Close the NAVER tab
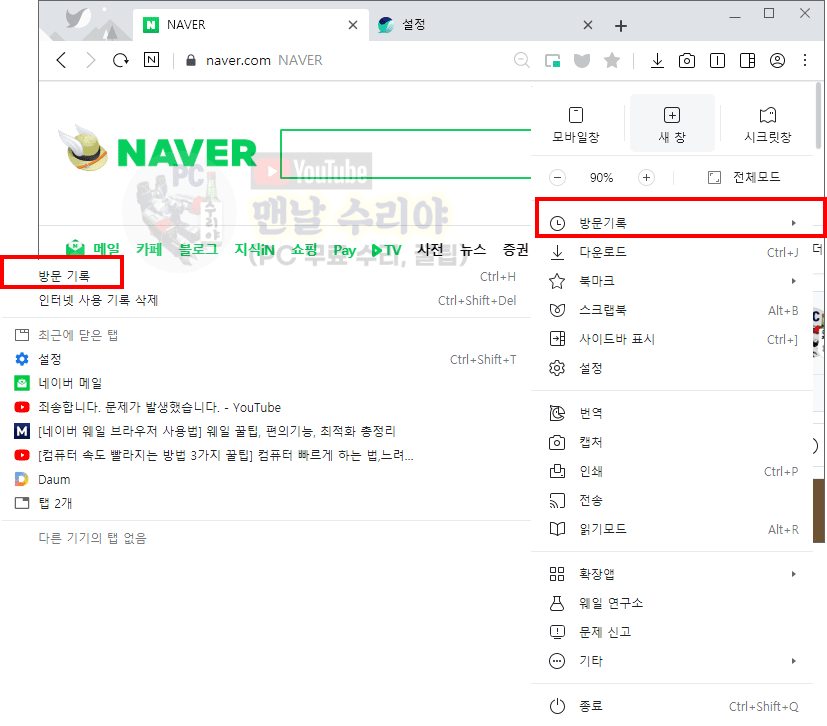The width and height of the screenshot is (827, 726). tap(353, 25)
